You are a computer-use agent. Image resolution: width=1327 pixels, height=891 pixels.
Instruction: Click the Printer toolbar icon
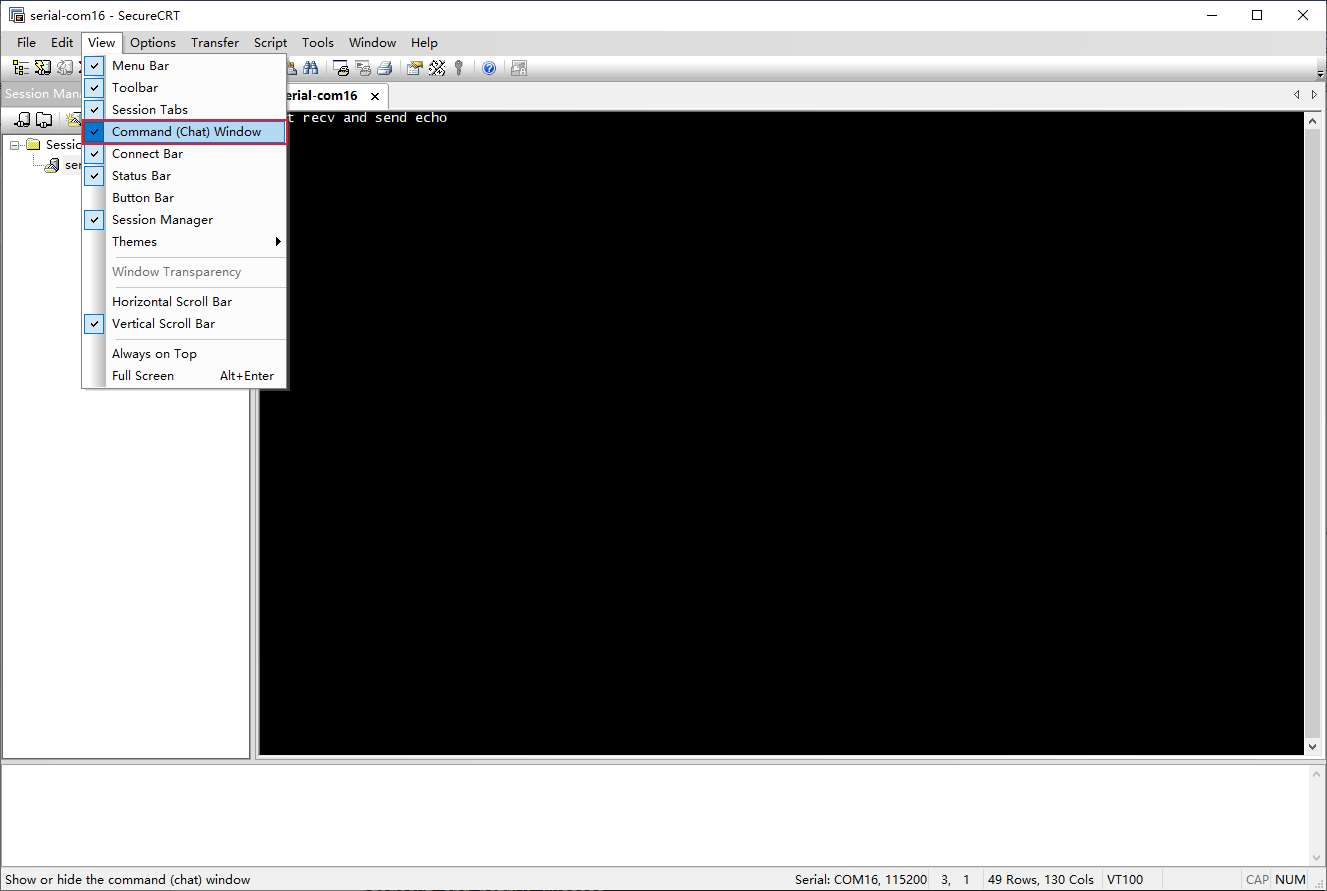point(385,68)
